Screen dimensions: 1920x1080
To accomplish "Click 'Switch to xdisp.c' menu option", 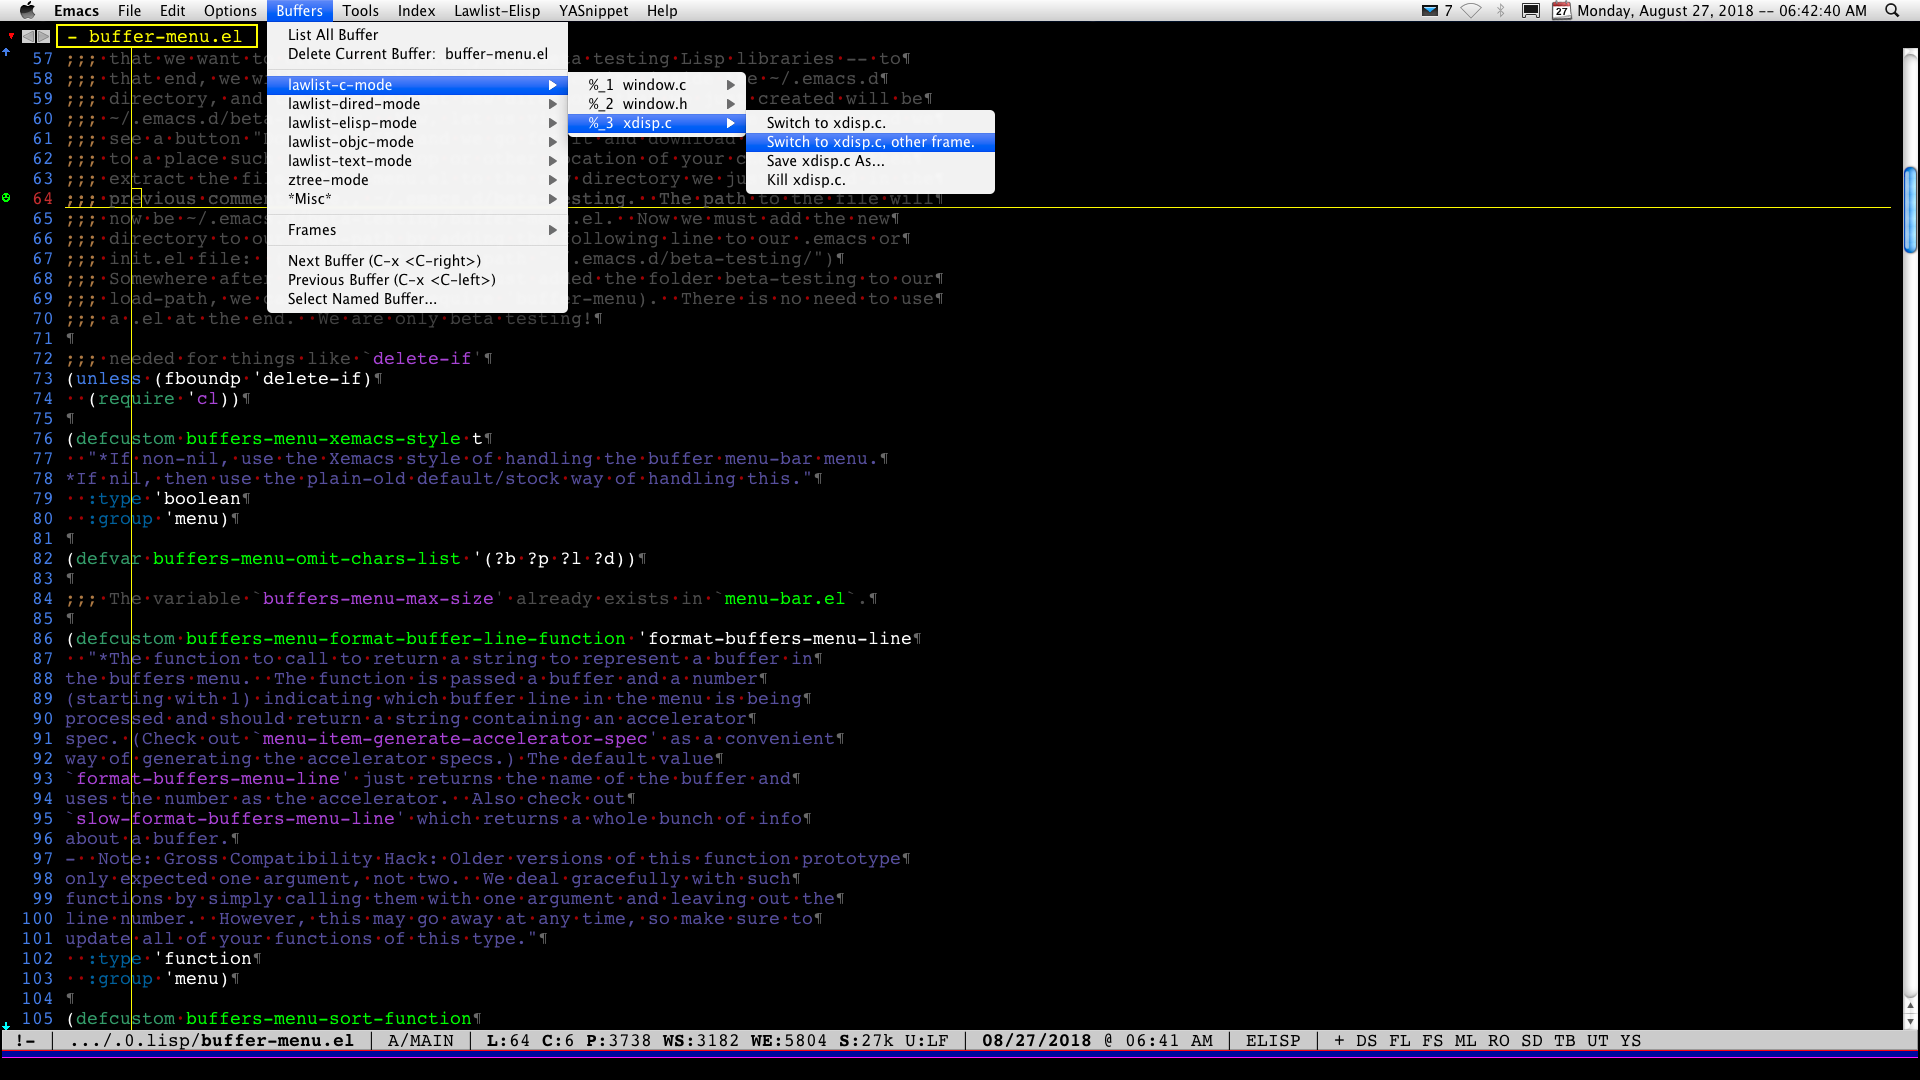I will [x=823, y=123].
